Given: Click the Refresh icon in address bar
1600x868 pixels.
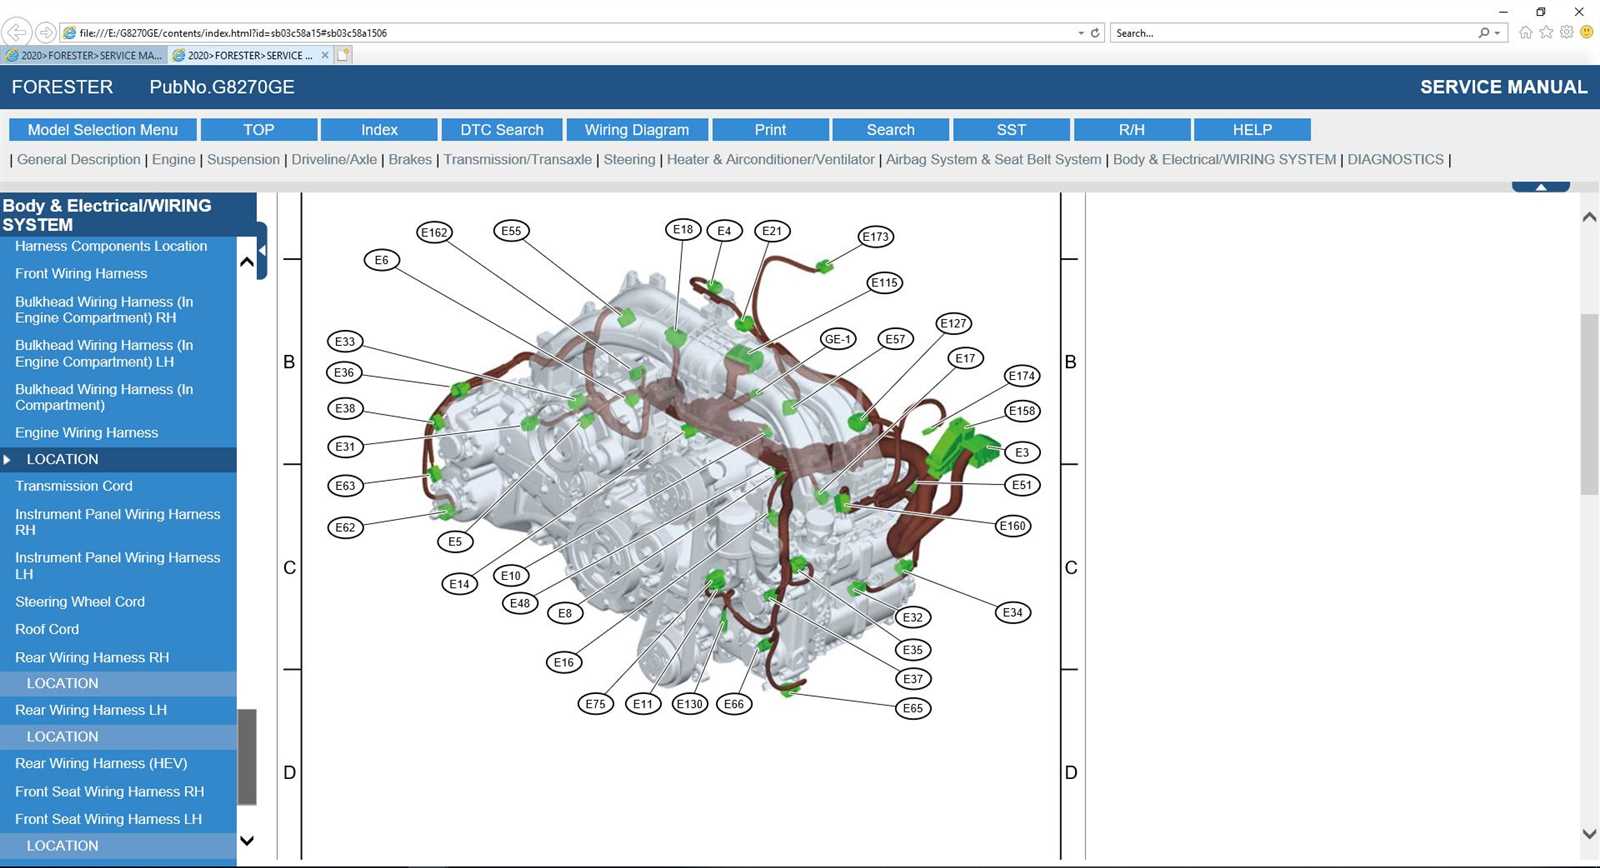Looking at the screenshot, I should click(x=1095, y=33).
